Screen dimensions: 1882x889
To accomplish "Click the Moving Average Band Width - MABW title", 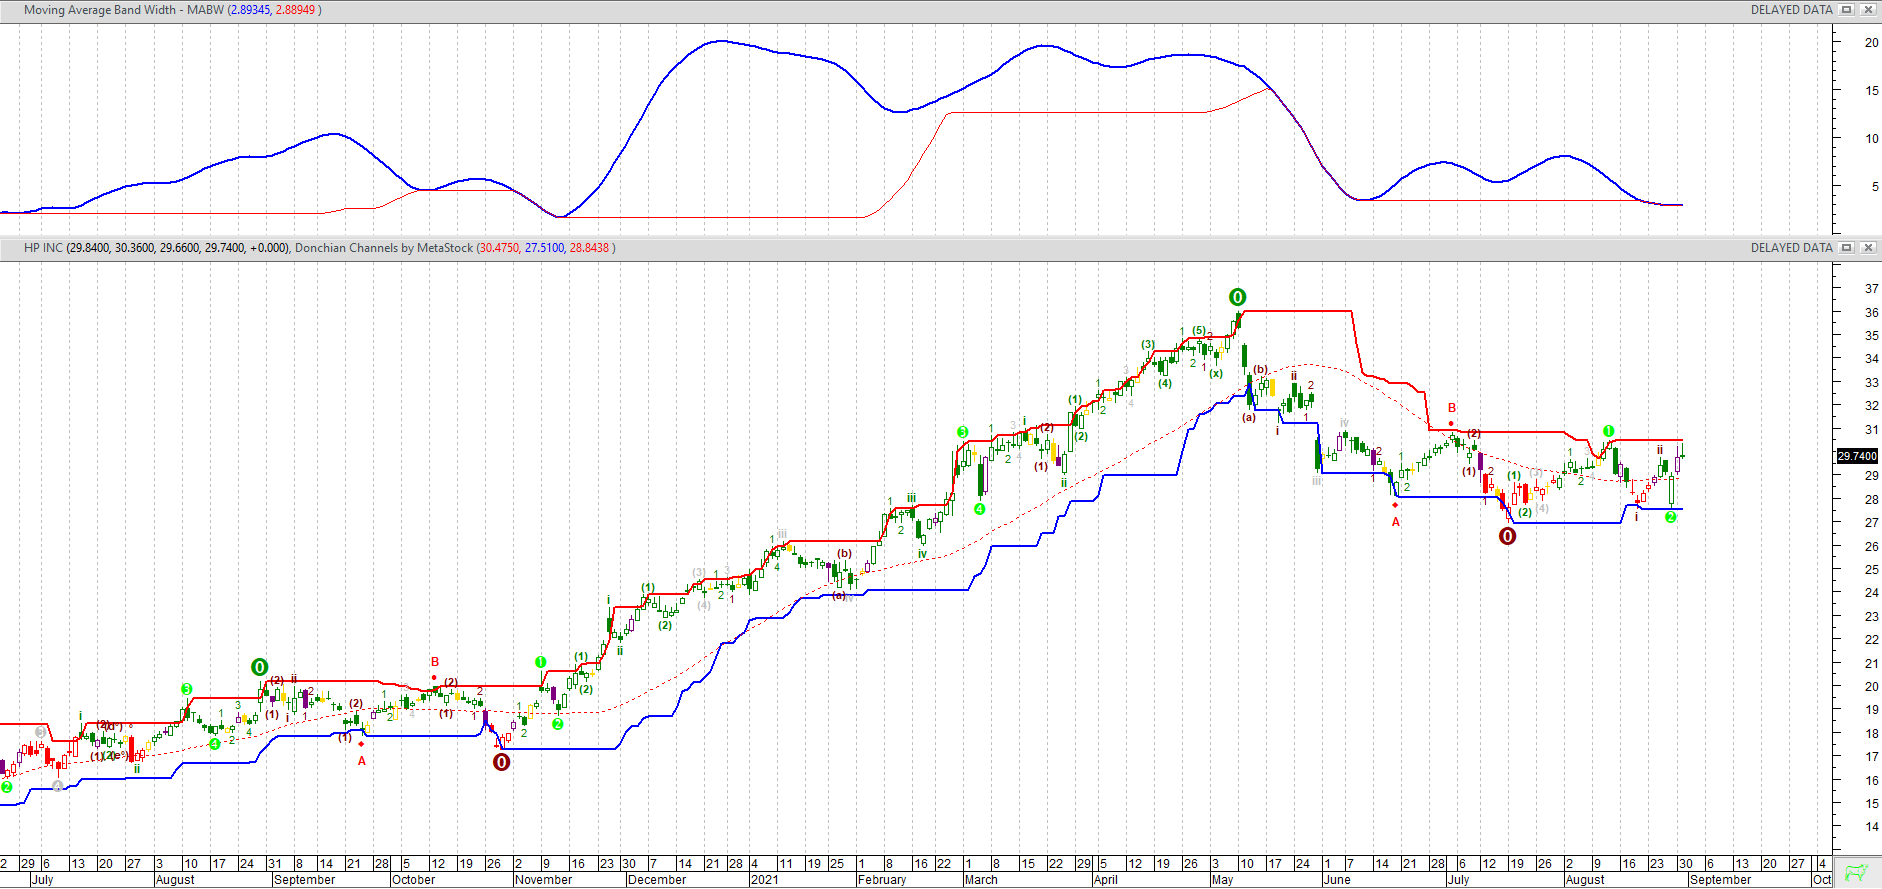I will (x=123, y=10).
